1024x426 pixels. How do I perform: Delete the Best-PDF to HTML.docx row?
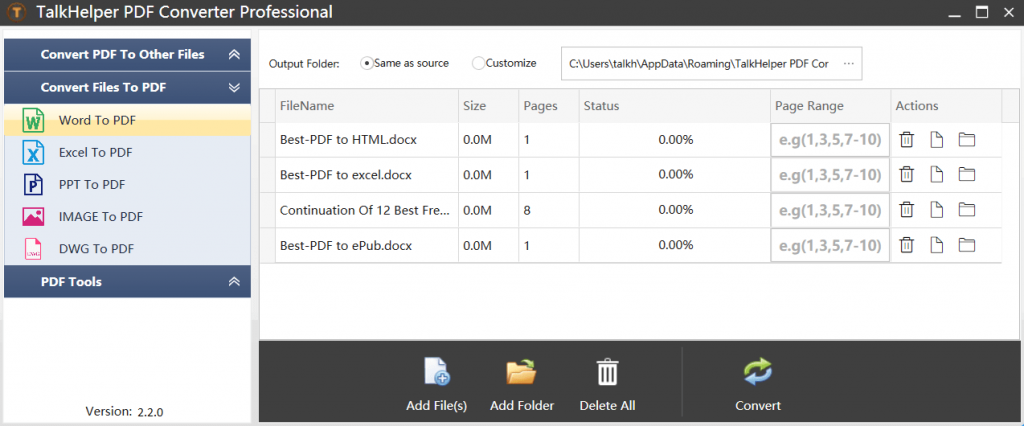pos(906,139)
